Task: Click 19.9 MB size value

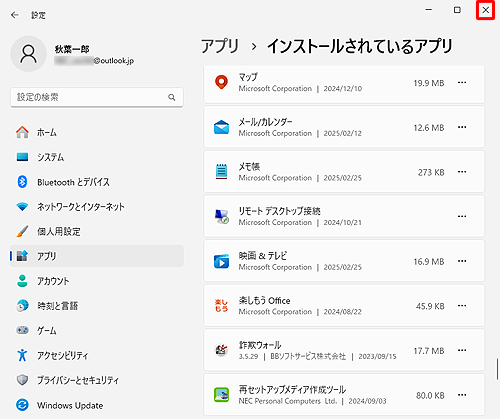Action: click(429, 83)
